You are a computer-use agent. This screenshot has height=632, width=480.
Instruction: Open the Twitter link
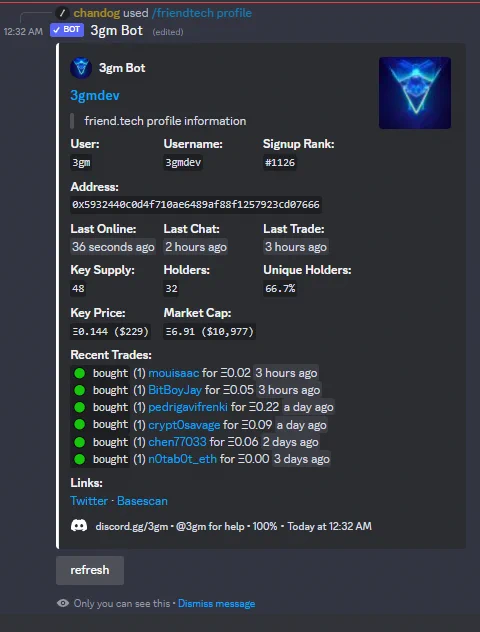click(89, 501)
